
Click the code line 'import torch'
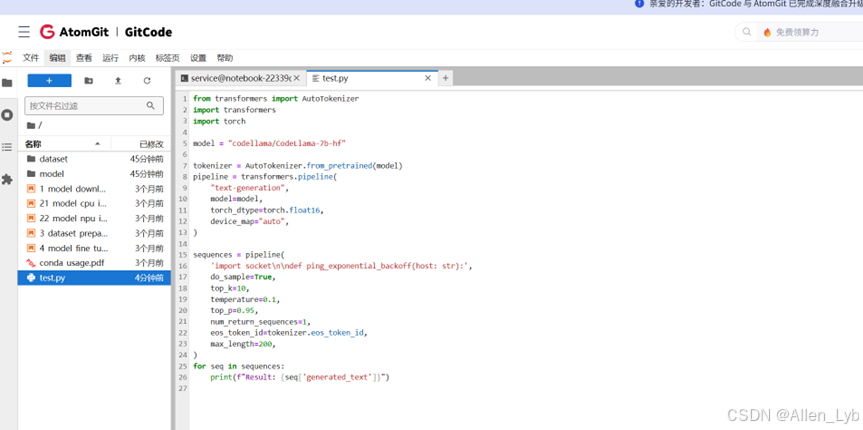220,121
